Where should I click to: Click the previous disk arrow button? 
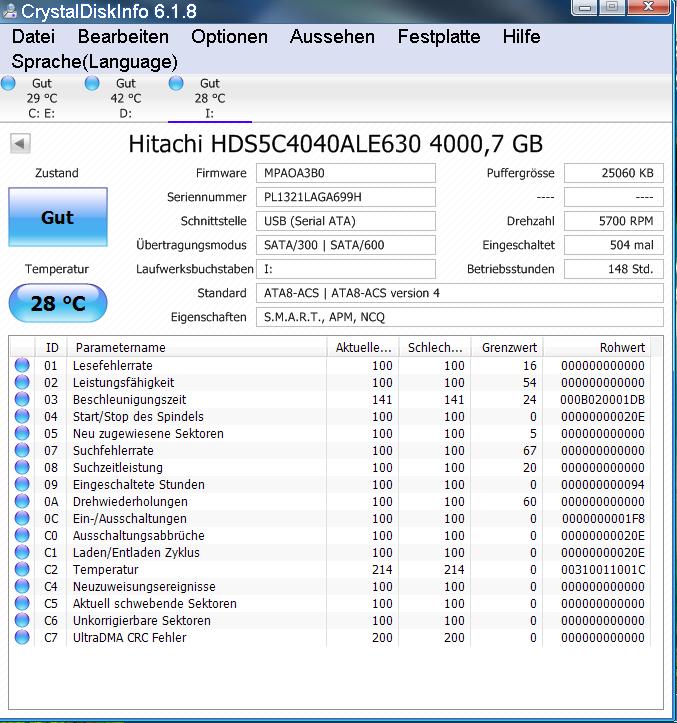tap(20, 143)
